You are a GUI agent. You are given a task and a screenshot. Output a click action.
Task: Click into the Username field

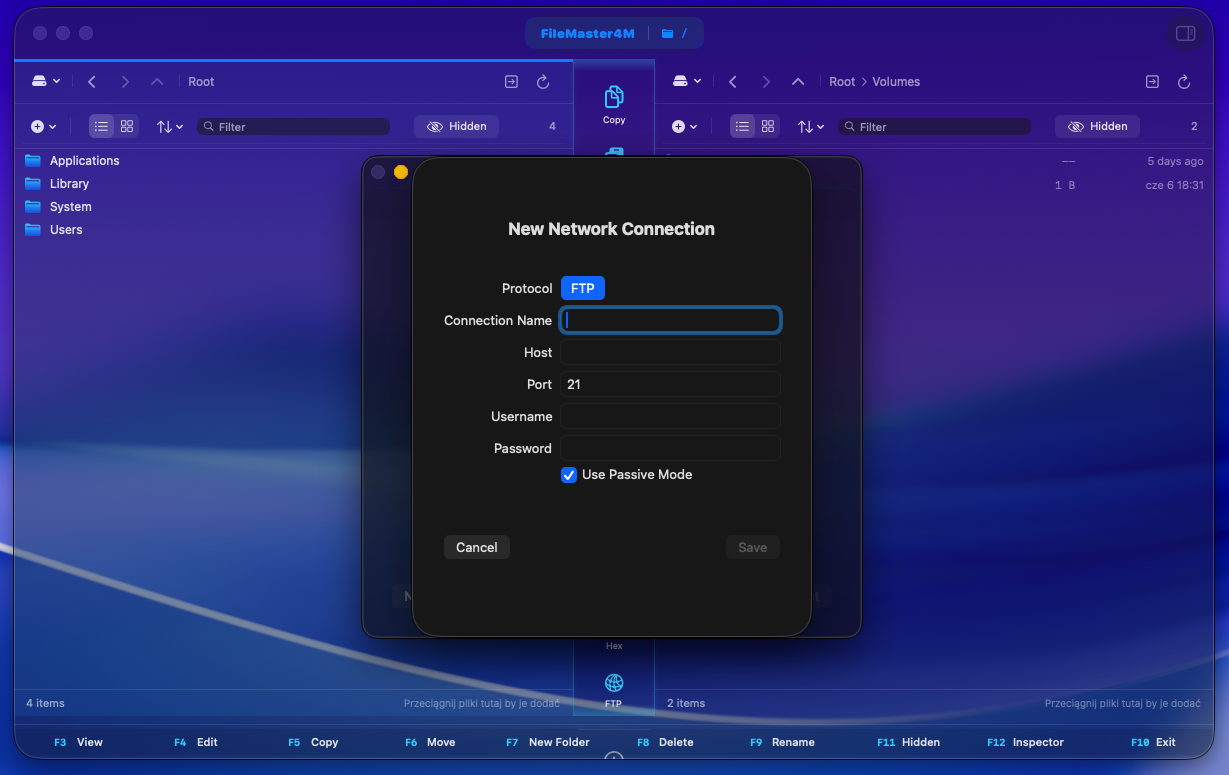click(x=670, y=416)
